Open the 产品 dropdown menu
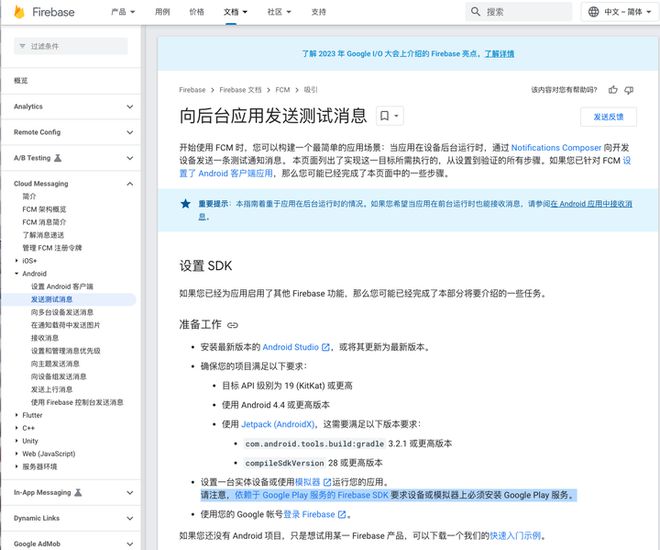This screenshot has width=660, height=550. point(123,12)
